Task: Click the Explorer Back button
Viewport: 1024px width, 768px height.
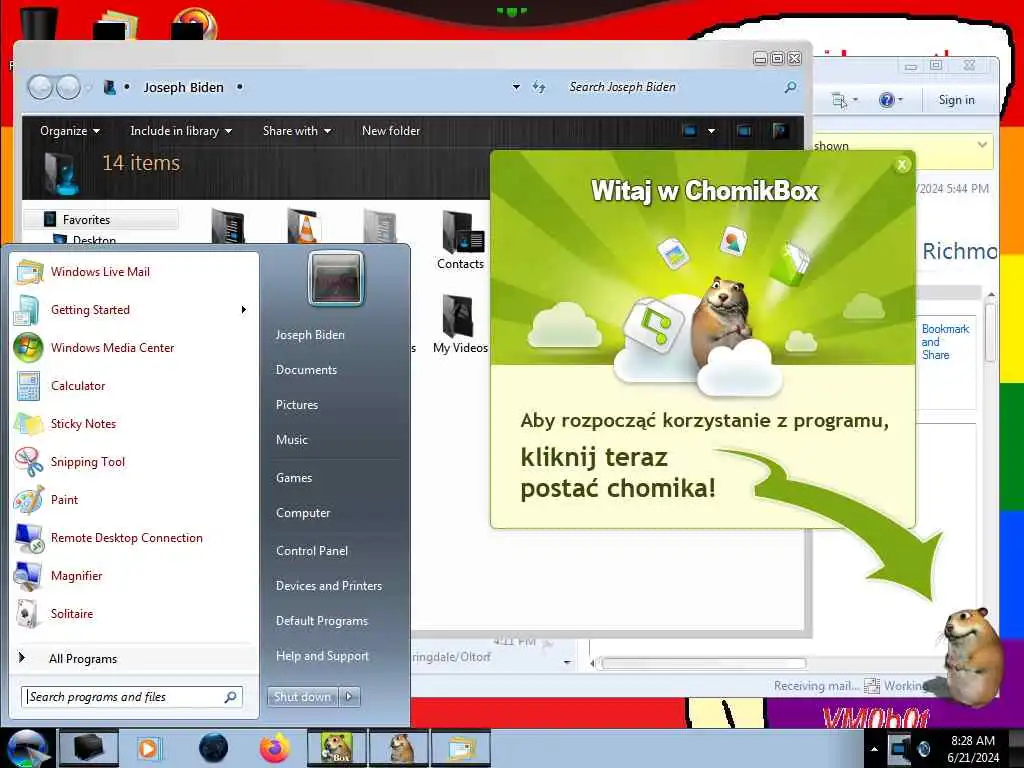Action: (40, 87)
